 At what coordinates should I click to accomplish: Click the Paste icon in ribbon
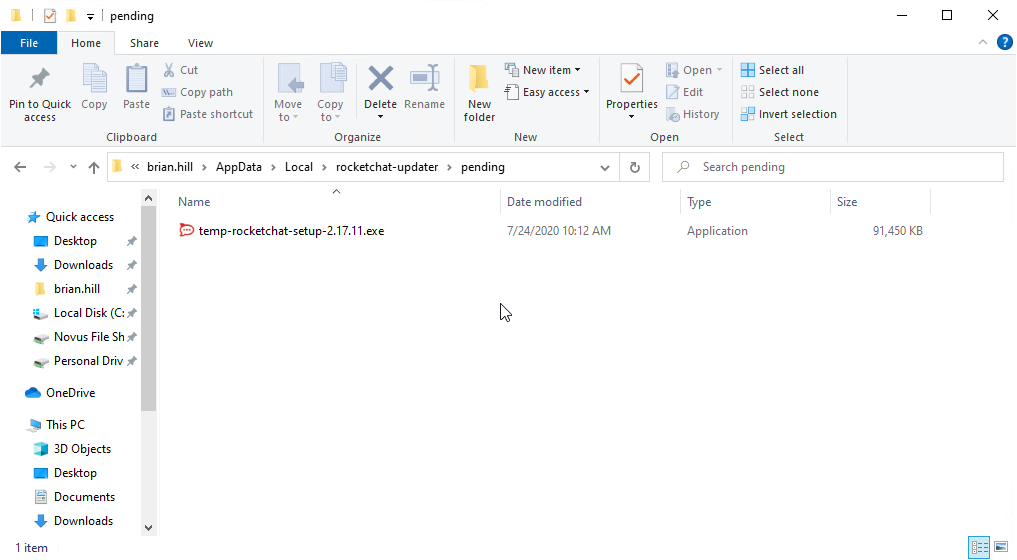pyautogui.click(x=136, y=80)
